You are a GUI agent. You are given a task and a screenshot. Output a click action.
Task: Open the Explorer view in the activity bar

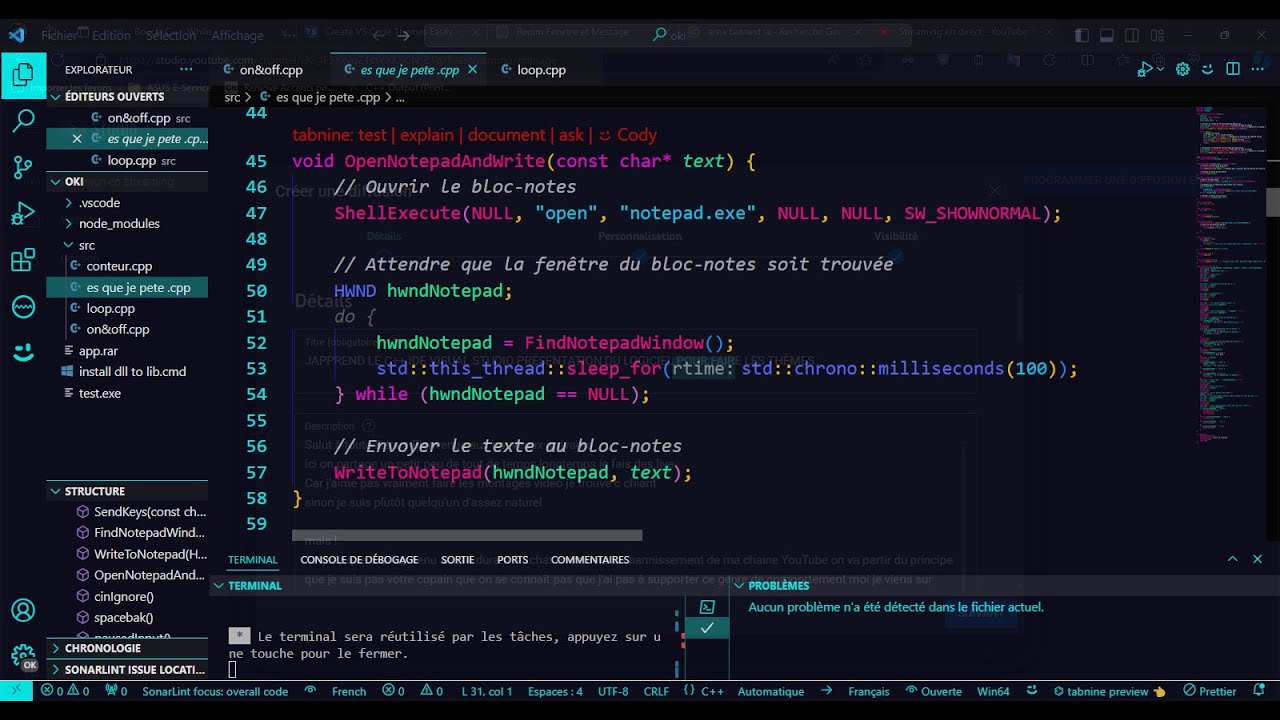pyautogui.click(x=23, y=75)
